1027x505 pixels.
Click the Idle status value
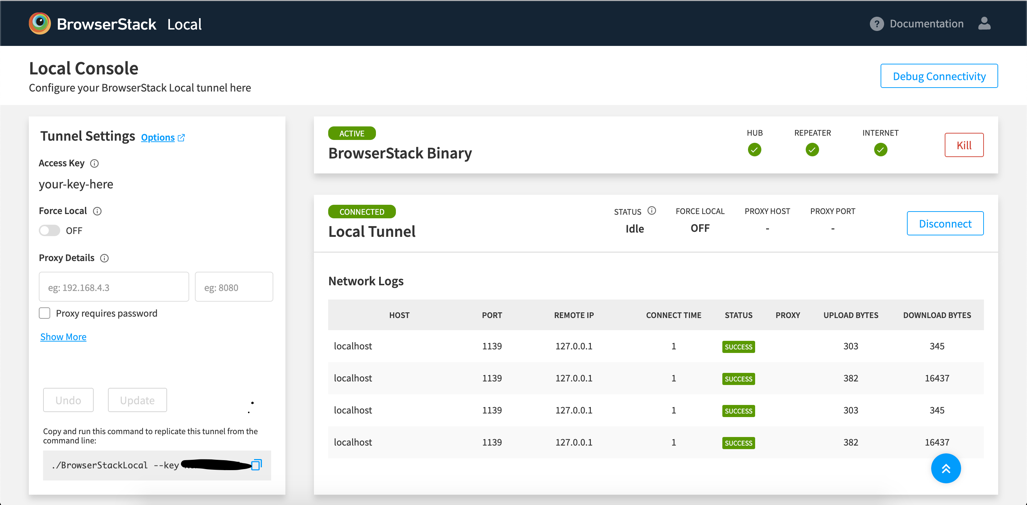pyautogui.click(x=635, y=229)
